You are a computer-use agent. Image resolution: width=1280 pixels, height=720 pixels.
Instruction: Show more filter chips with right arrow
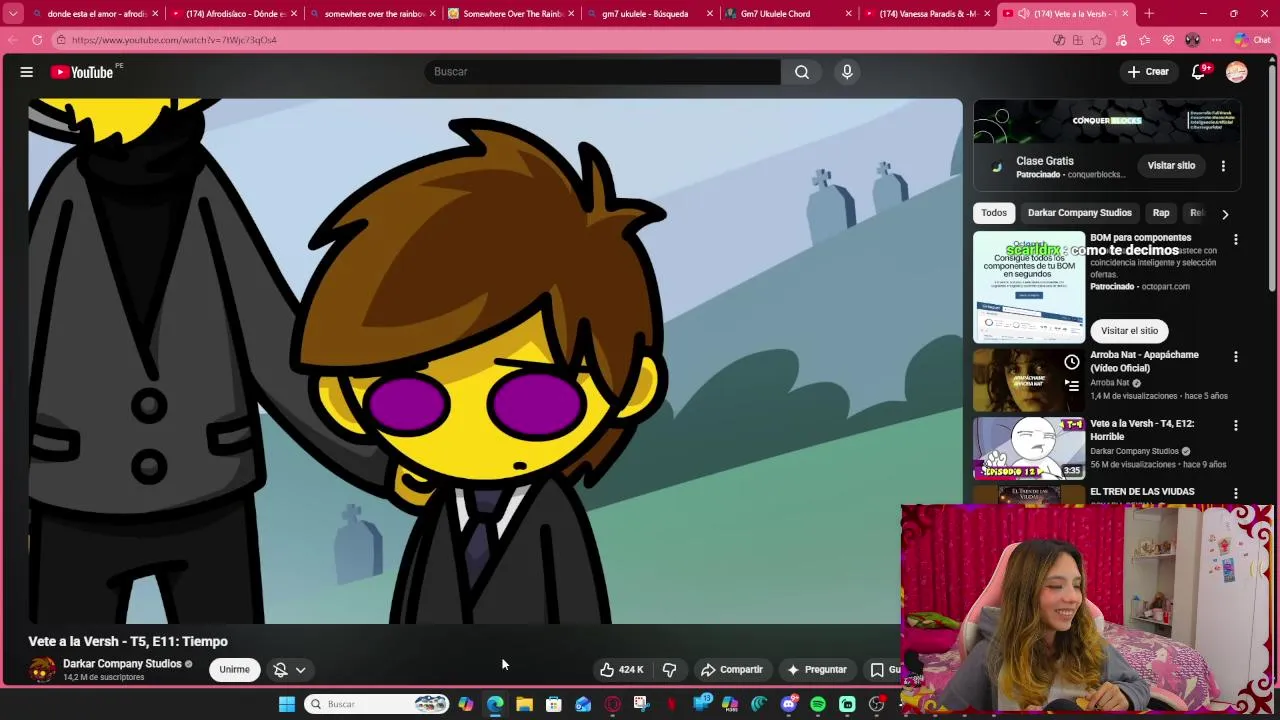1225,214
